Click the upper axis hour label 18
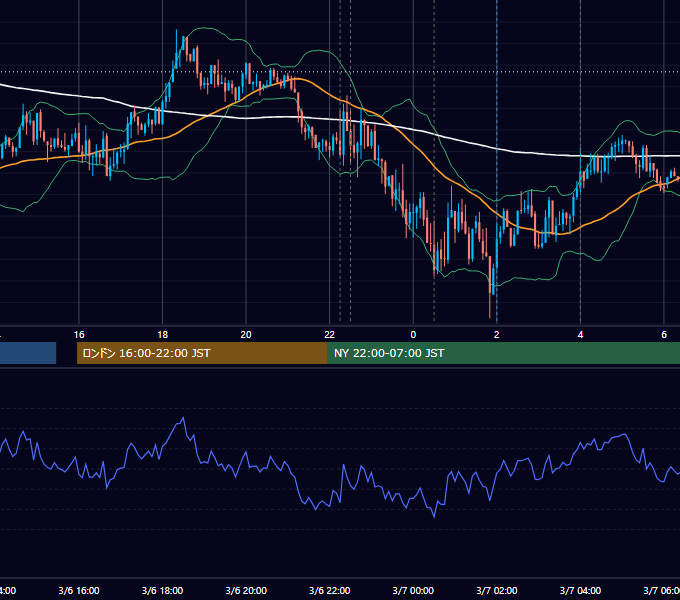The image size is (680, 600). 163,334
